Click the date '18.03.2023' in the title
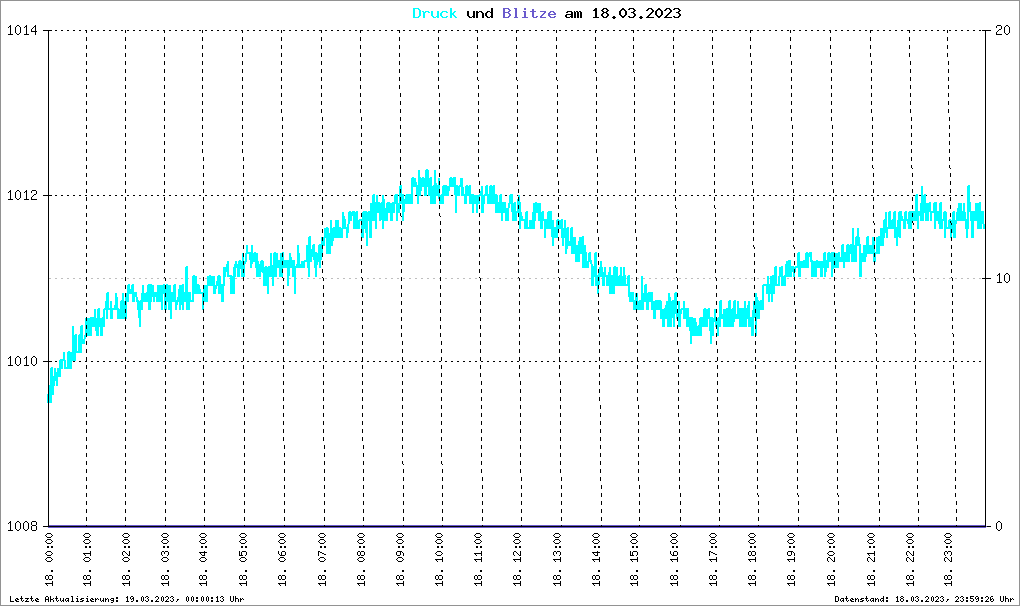1020x606 pixels. (636, 13)
